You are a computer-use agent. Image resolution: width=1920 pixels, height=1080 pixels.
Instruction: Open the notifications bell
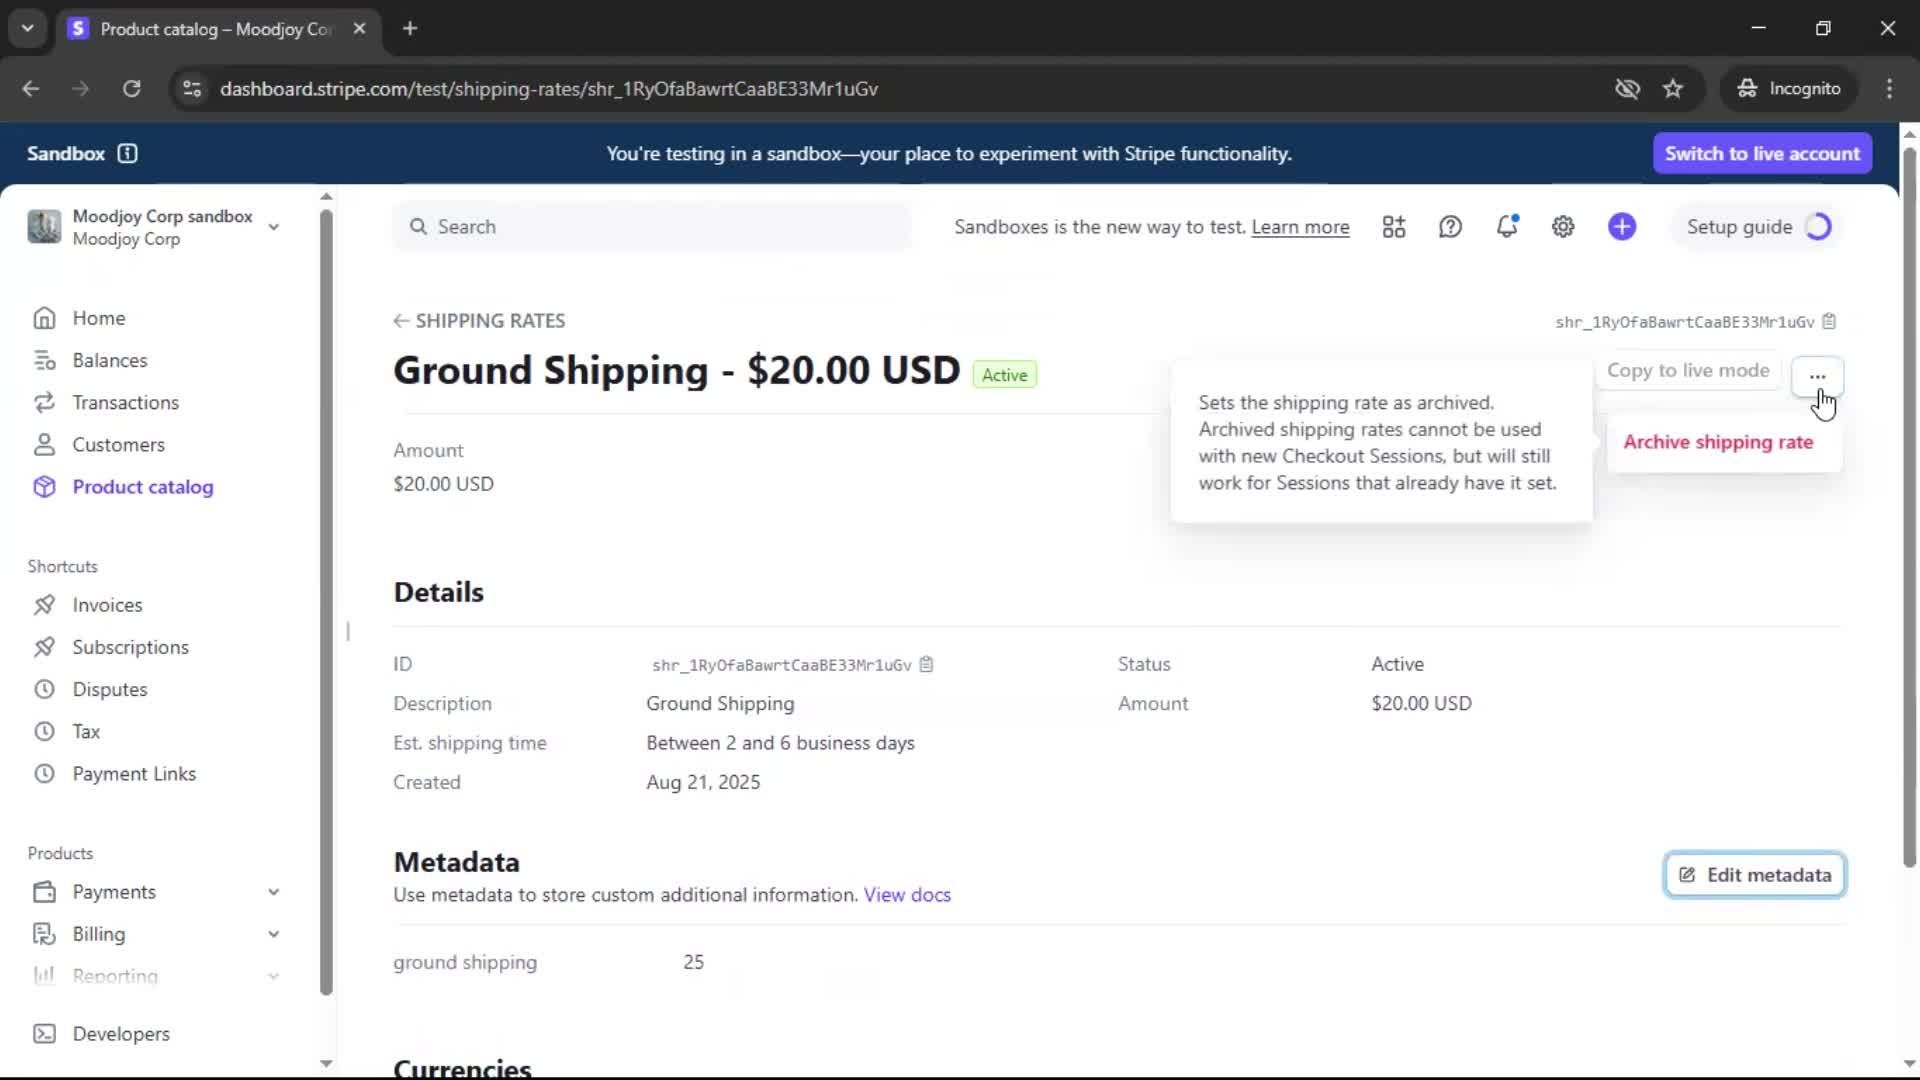[1507, 227]
